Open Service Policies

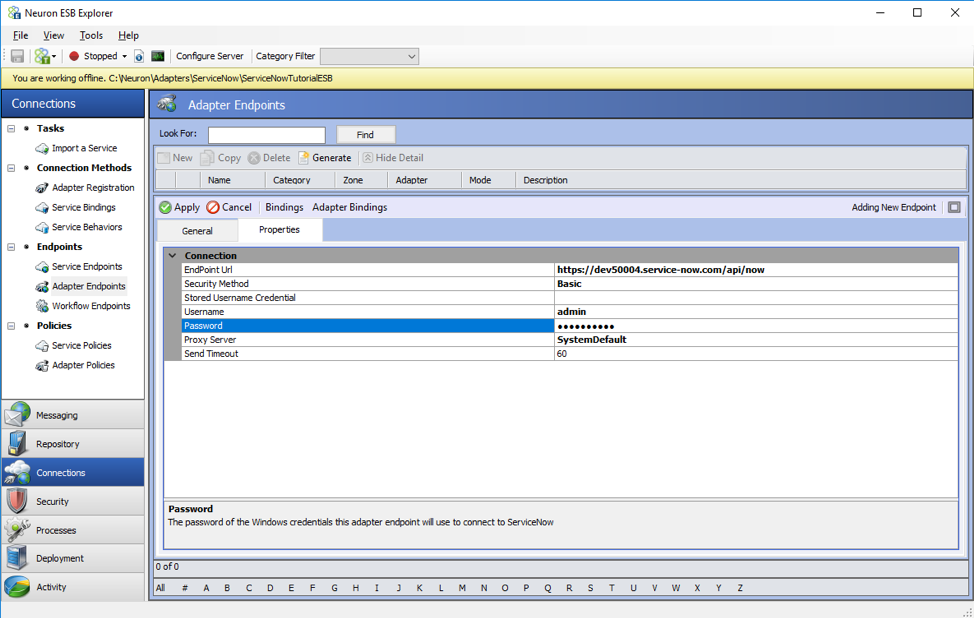(x=82, y=345)
